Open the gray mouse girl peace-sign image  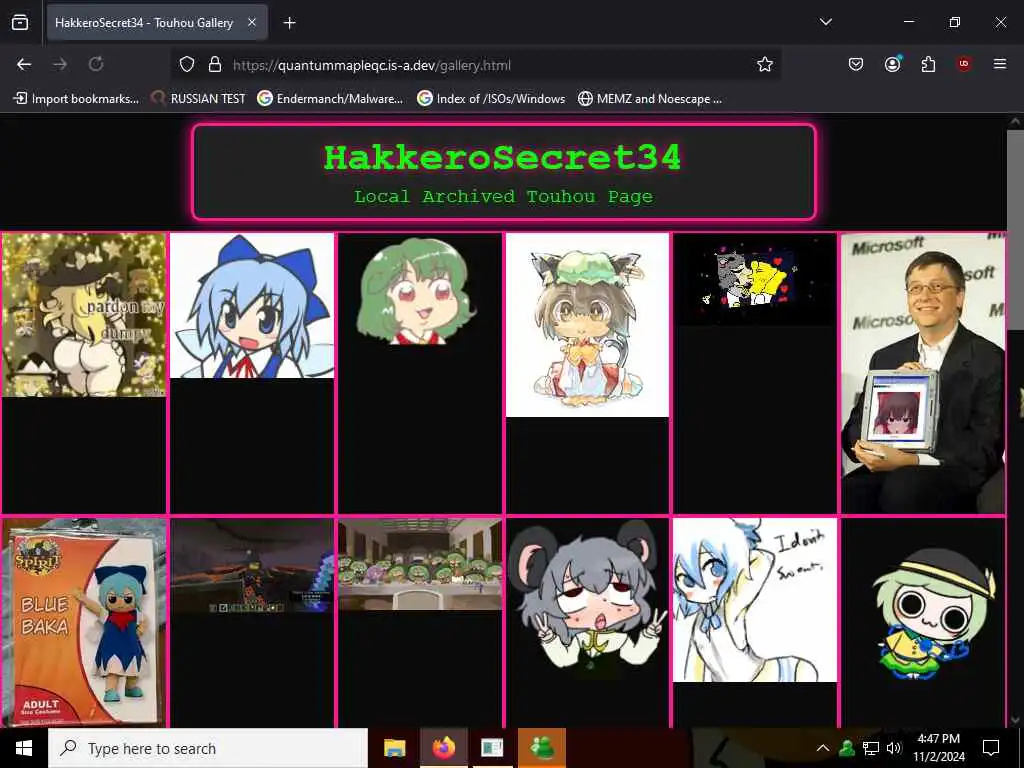click(587, 601)
